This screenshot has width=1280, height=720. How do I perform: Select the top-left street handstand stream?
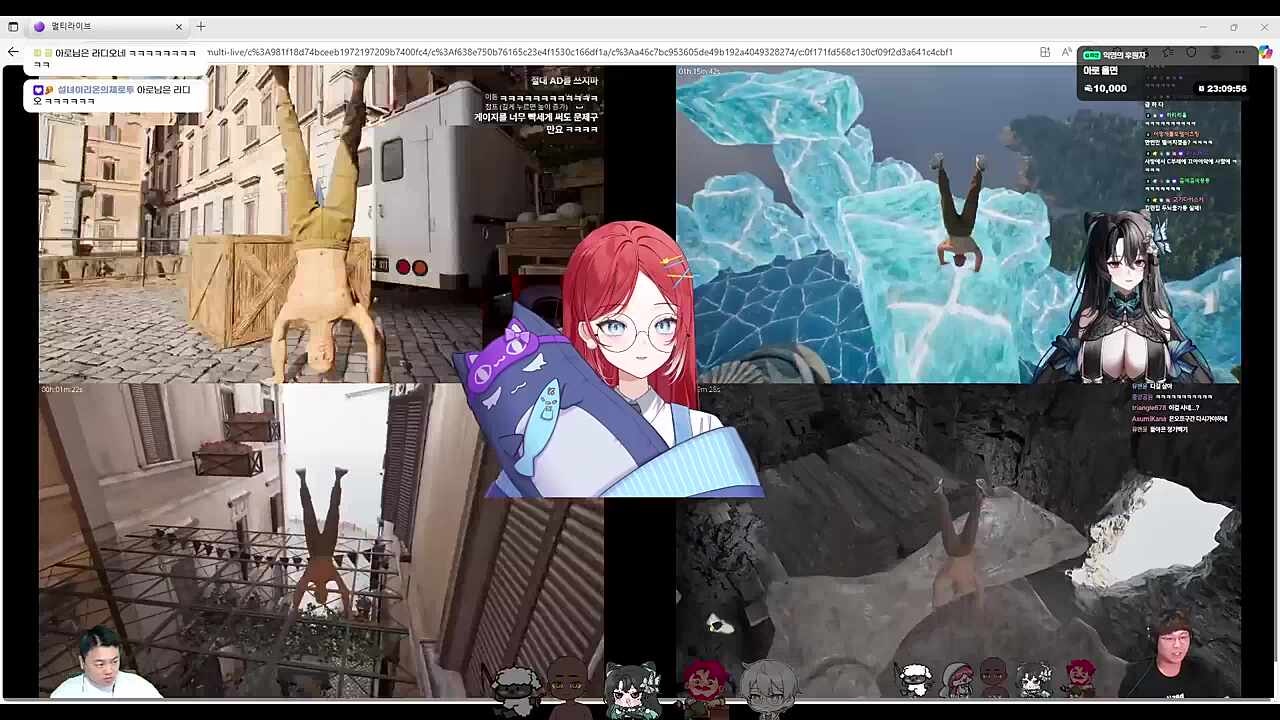(321, 224)
